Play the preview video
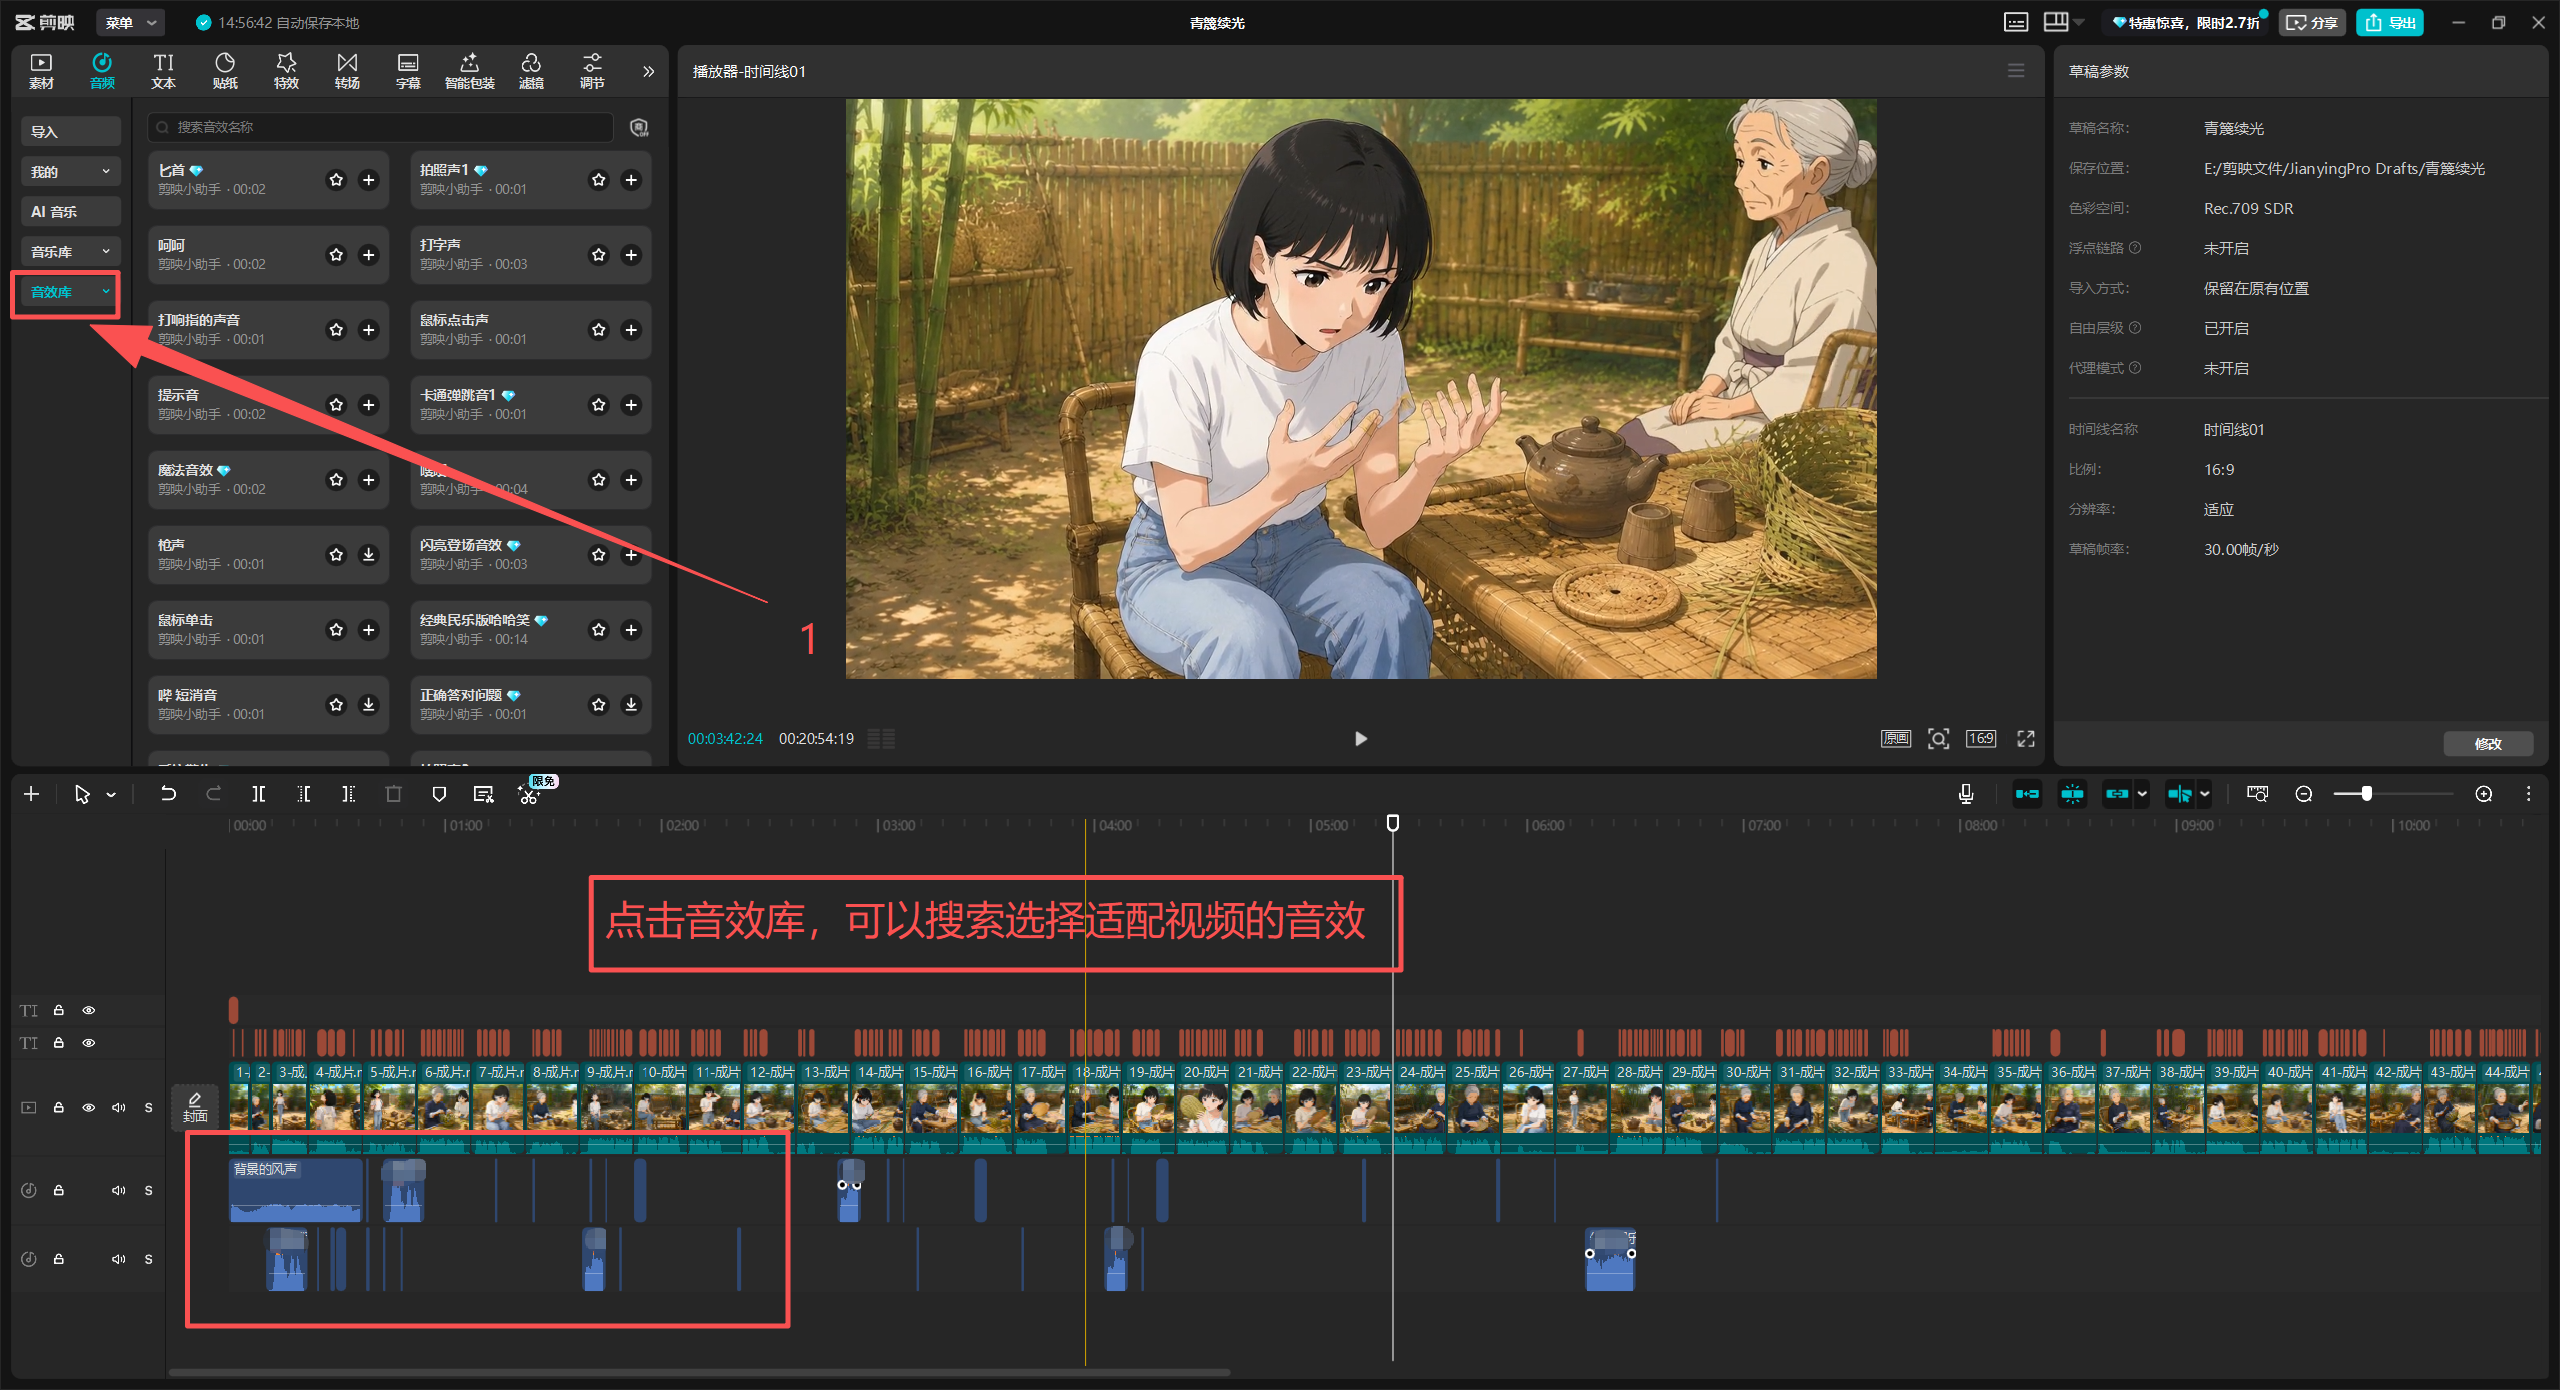Screen dimensions: 2560x1390 click(x=1360, y=739)
